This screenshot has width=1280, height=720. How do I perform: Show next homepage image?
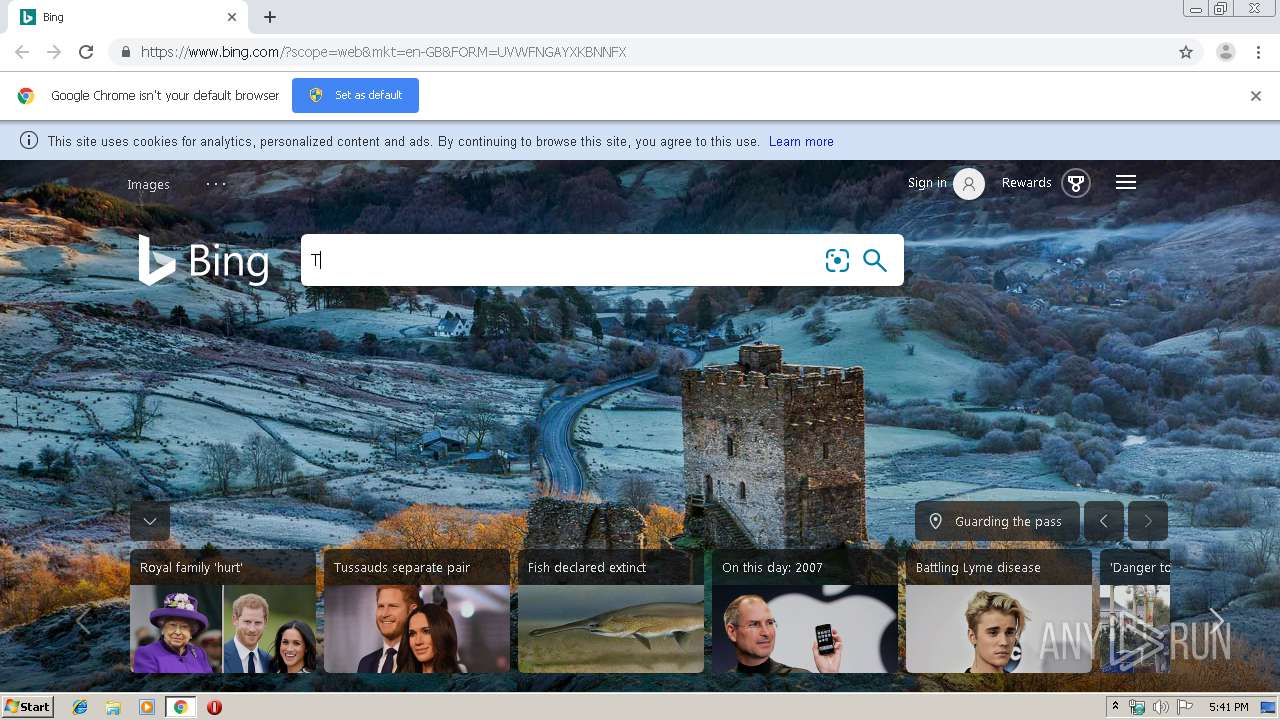(1148, 521)
